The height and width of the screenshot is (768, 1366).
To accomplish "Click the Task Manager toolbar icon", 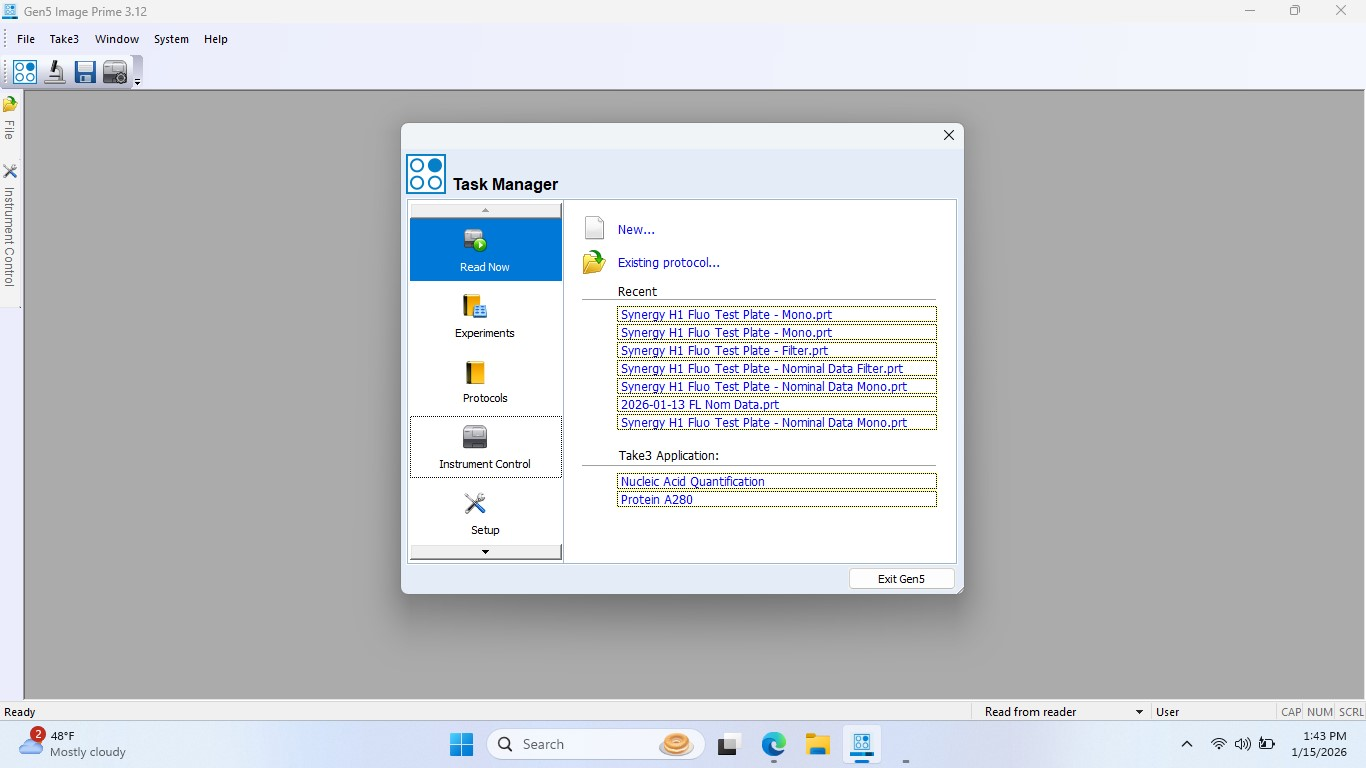I will click(x=25, y=72).
